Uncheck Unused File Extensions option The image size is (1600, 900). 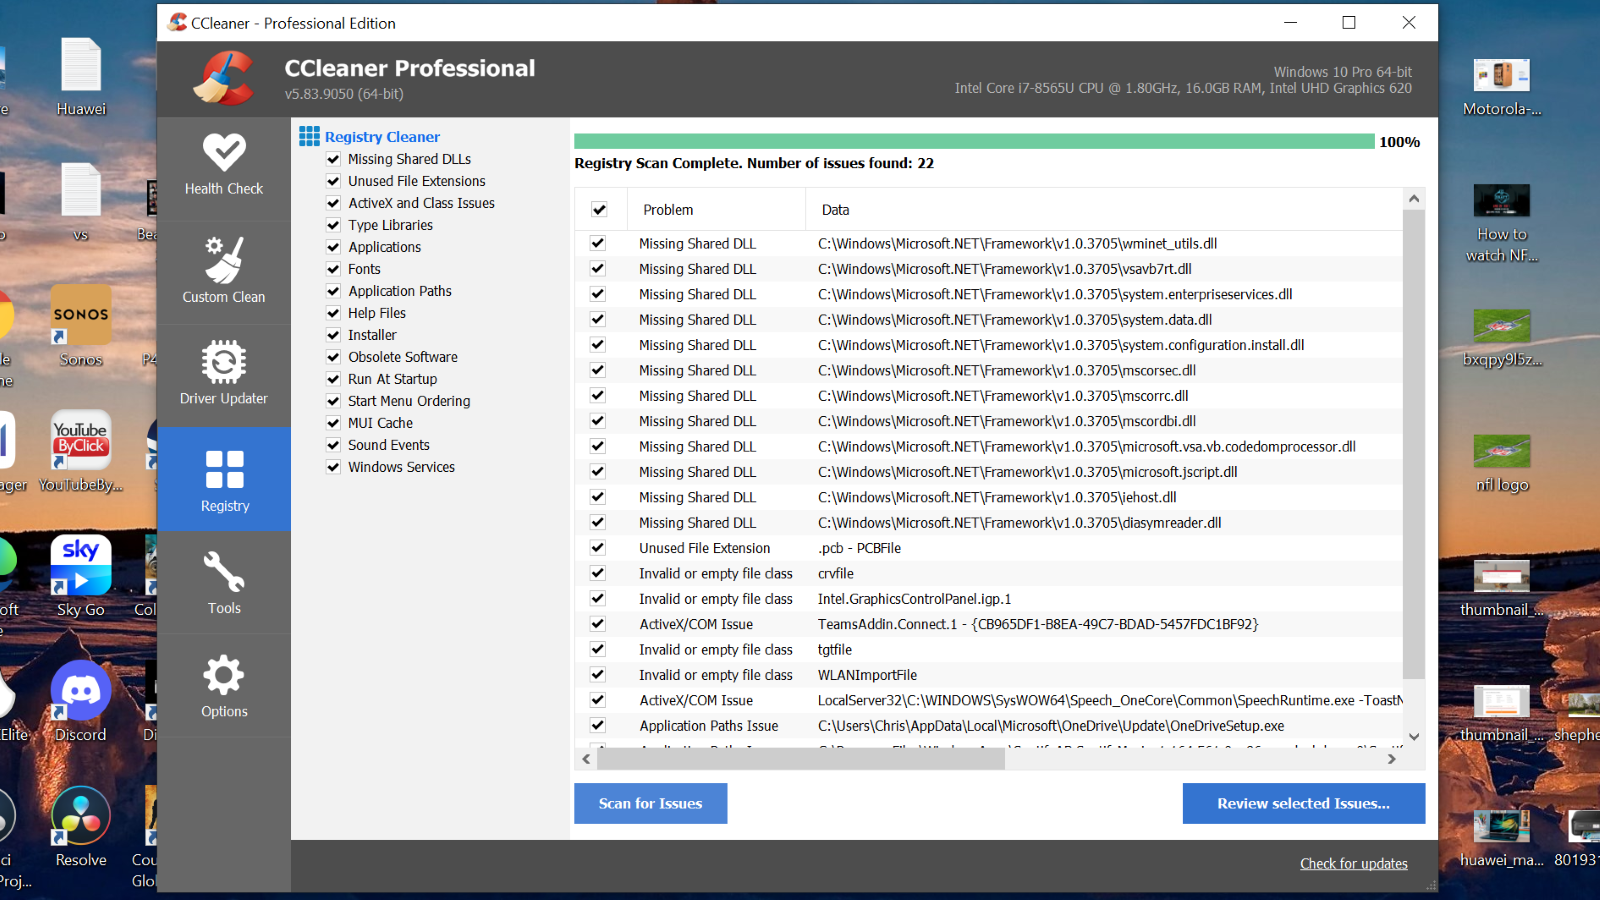click(x=333, y=181)
